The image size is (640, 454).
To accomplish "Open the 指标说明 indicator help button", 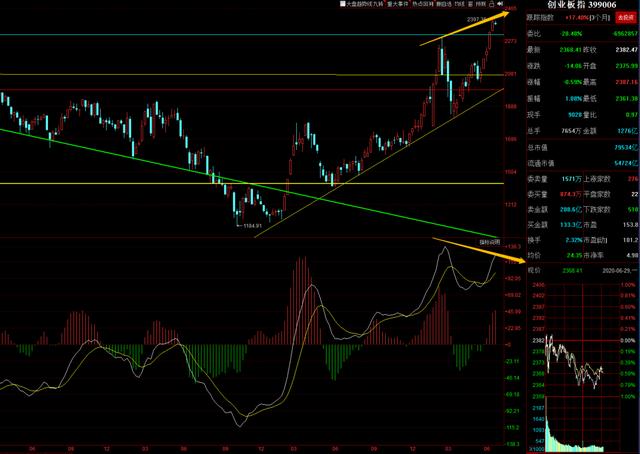I will point(489,242).
